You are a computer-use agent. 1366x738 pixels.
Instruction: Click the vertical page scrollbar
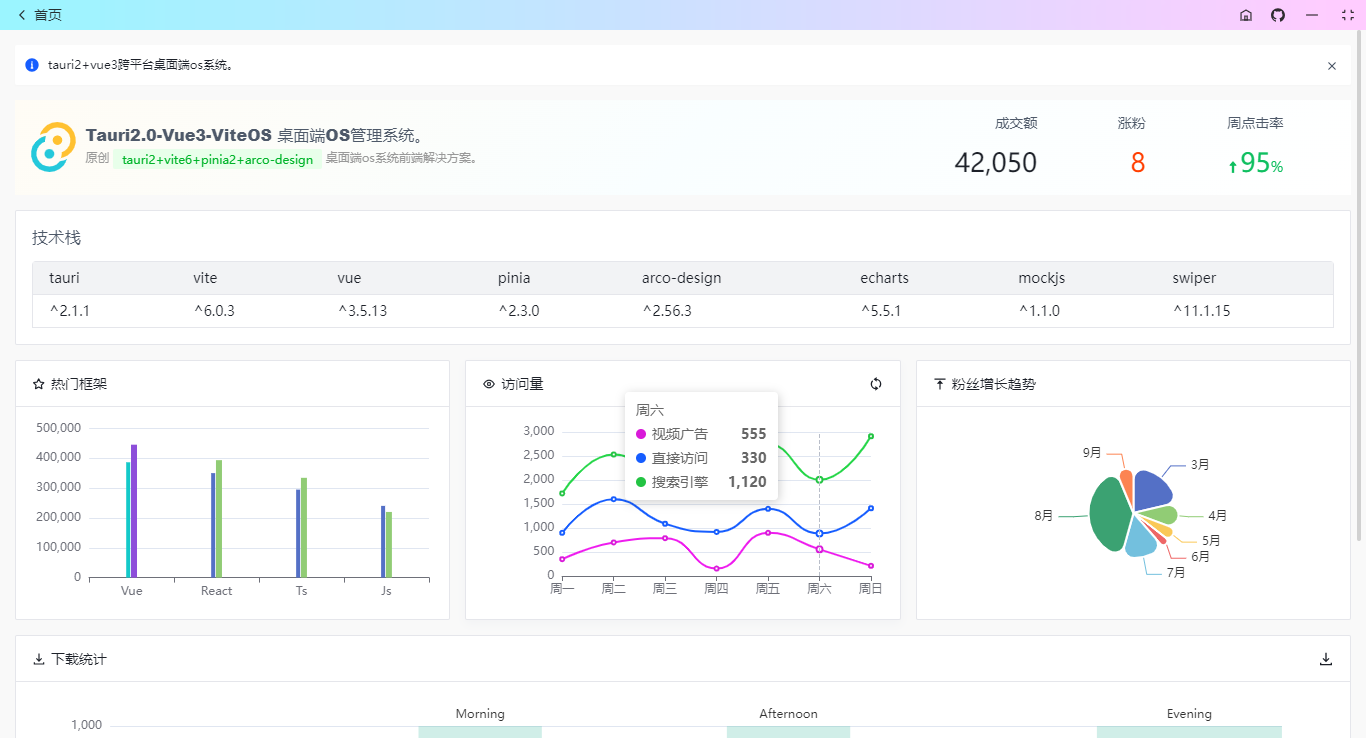1360,285
